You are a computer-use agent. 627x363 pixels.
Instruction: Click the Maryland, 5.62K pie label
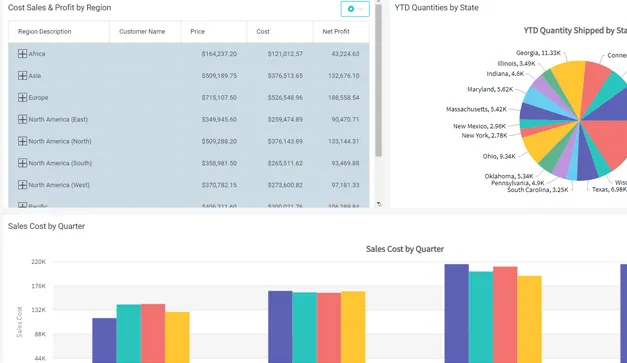click(490, 89)
